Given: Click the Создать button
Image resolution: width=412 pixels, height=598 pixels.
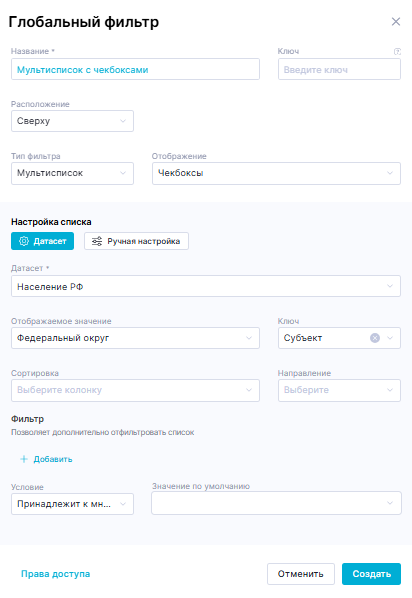Looking at the screenshot, I should point(371,574).
